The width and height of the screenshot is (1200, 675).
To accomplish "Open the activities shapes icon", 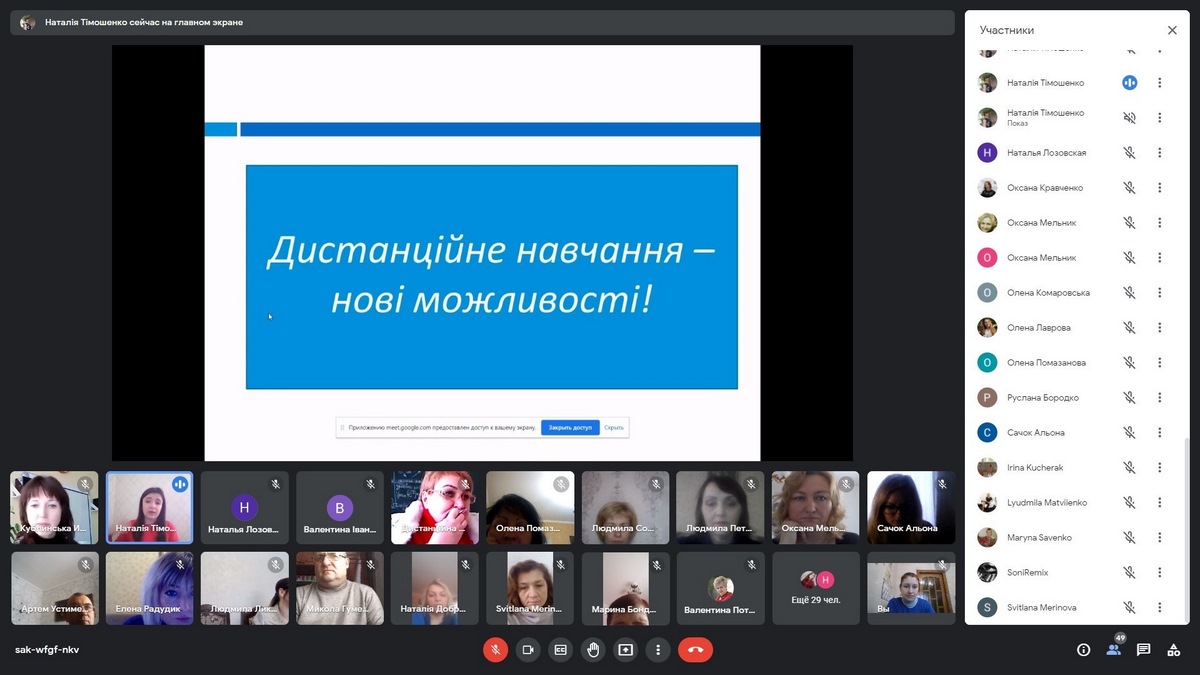I will coord(1174,650).
